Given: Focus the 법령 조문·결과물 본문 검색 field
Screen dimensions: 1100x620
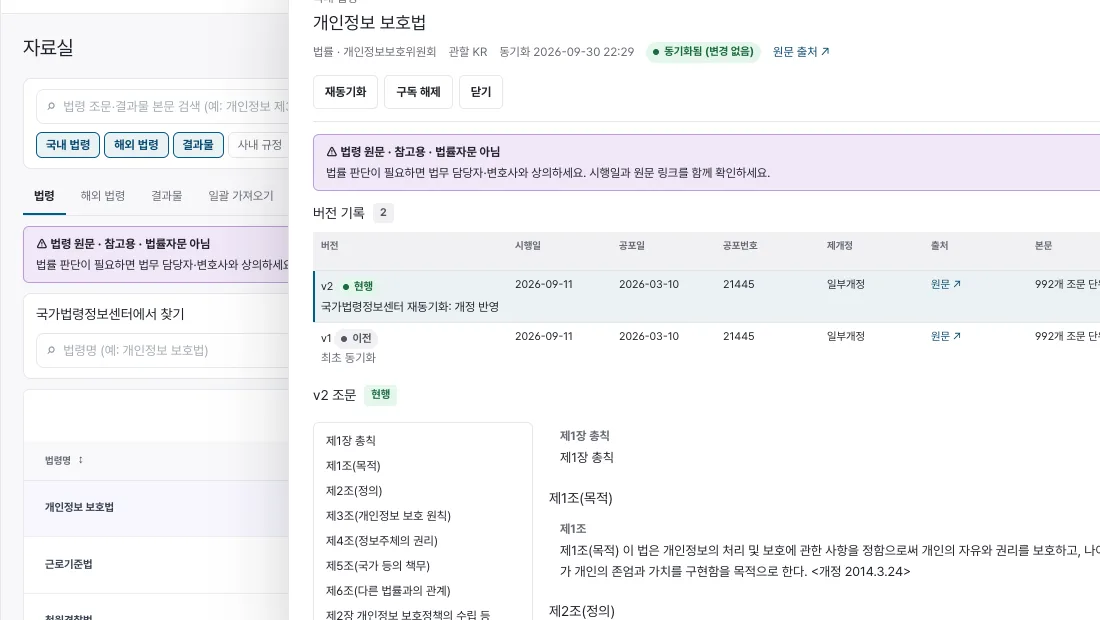Looking at the screenshot, I should [163, 106].
